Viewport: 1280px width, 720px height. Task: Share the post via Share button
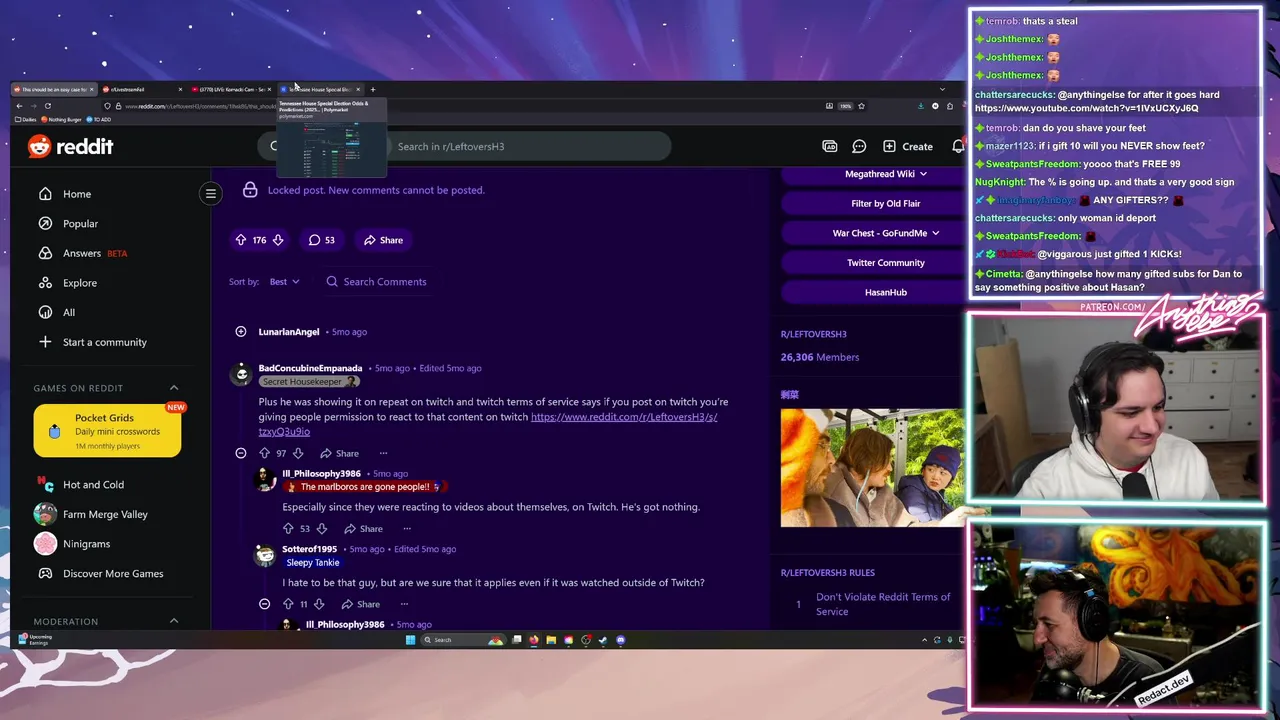(x=383, y=240)
